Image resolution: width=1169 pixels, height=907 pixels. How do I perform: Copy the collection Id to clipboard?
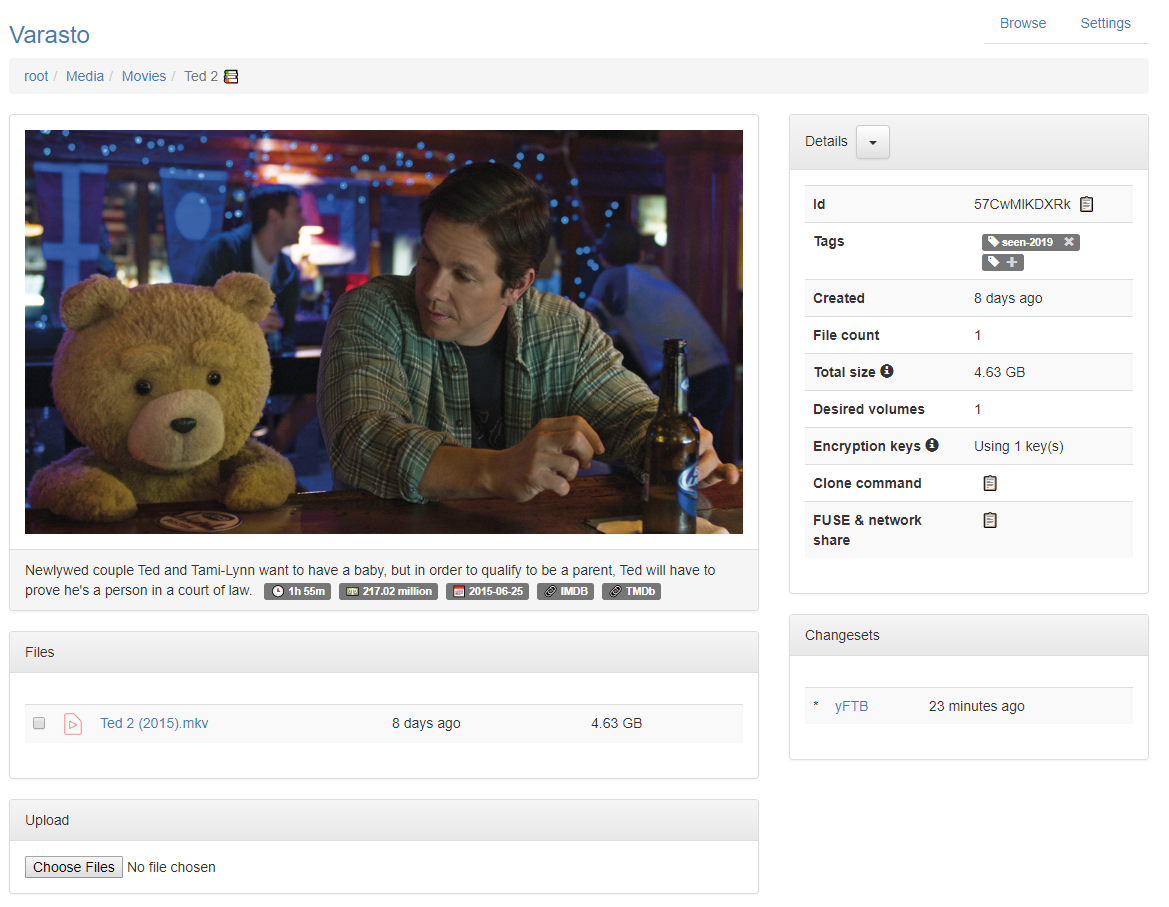point(1087,204)
